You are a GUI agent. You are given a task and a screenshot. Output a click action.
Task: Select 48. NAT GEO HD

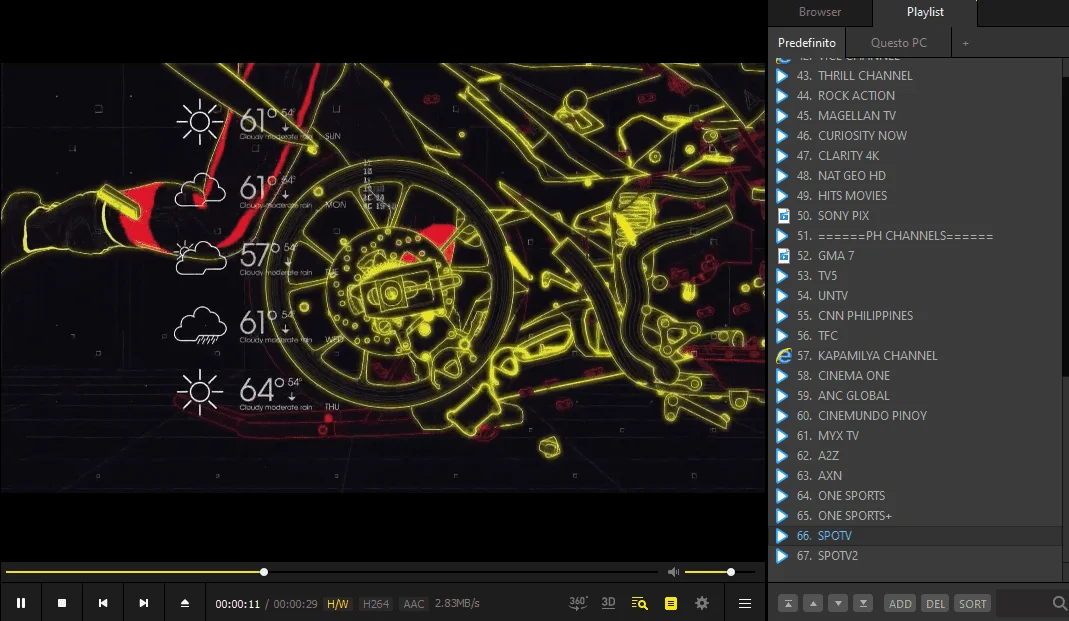[x=916, y=176]
